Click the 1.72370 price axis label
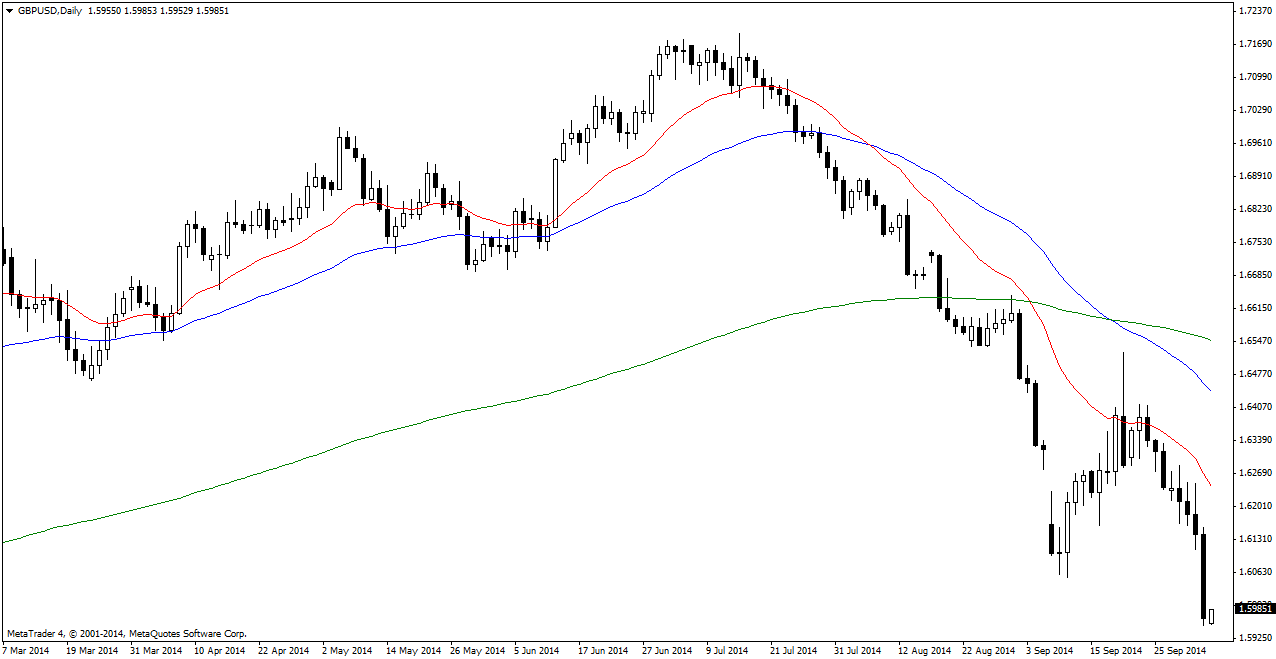1276x659 pixels. click(x=1254, y=11)
